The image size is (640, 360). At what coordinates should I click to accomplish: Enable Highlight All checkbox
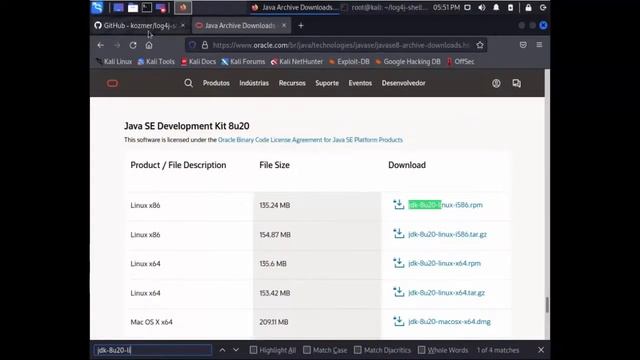[253, 350]
